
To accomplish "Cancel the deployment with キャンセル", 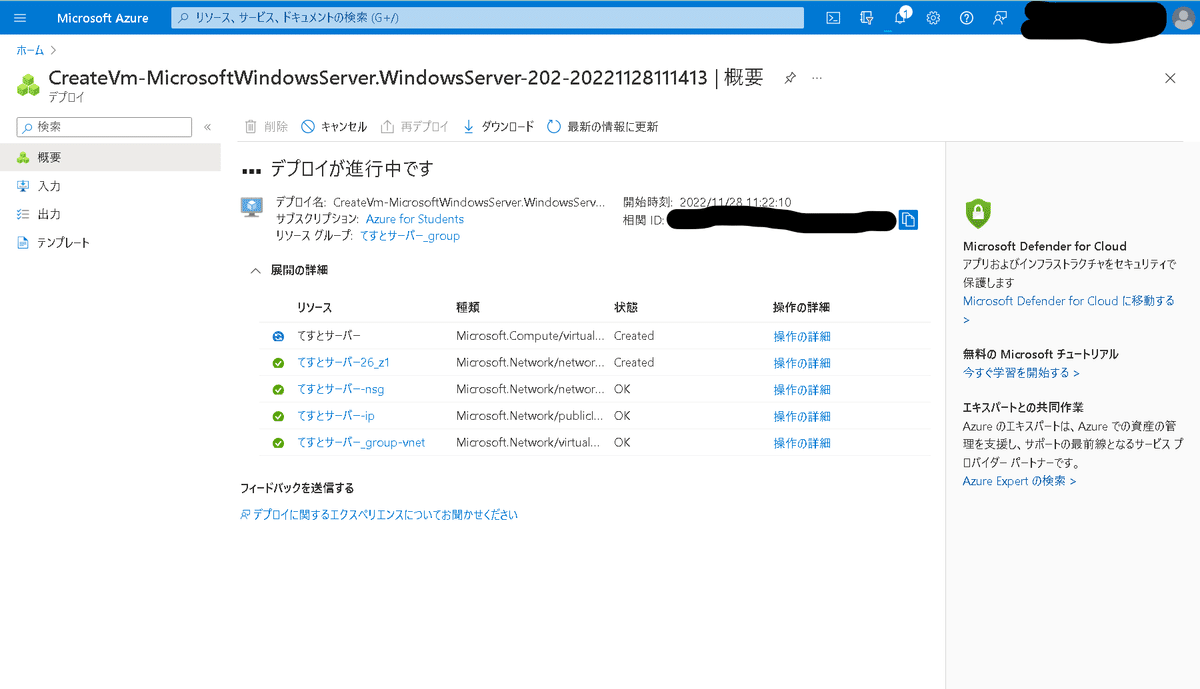I will pos(335,127).
